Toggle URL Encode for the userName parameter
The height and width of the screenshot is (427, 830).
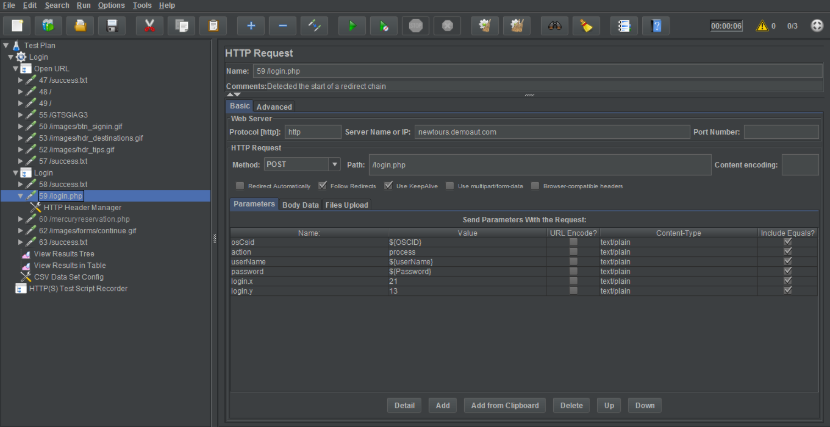click(573, 261)
